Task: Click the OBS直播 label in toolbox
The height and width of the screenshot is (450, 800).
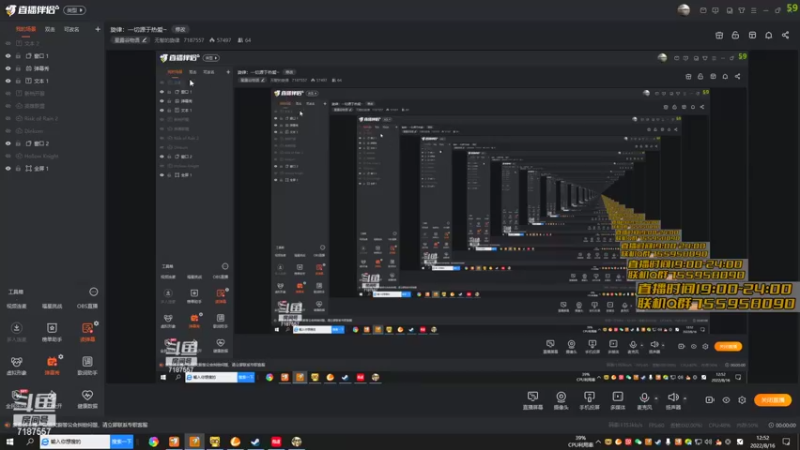Action: (x=87, y=306)
